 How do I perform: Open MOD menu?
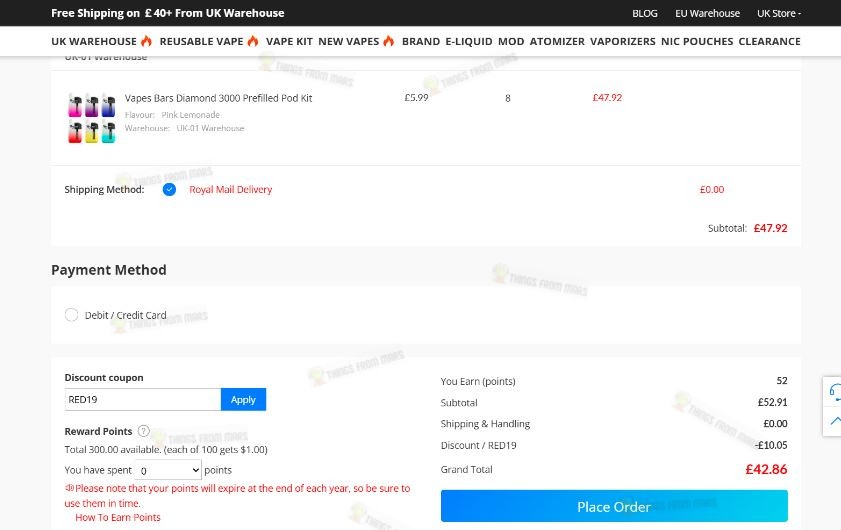click(x=511, y=41)
